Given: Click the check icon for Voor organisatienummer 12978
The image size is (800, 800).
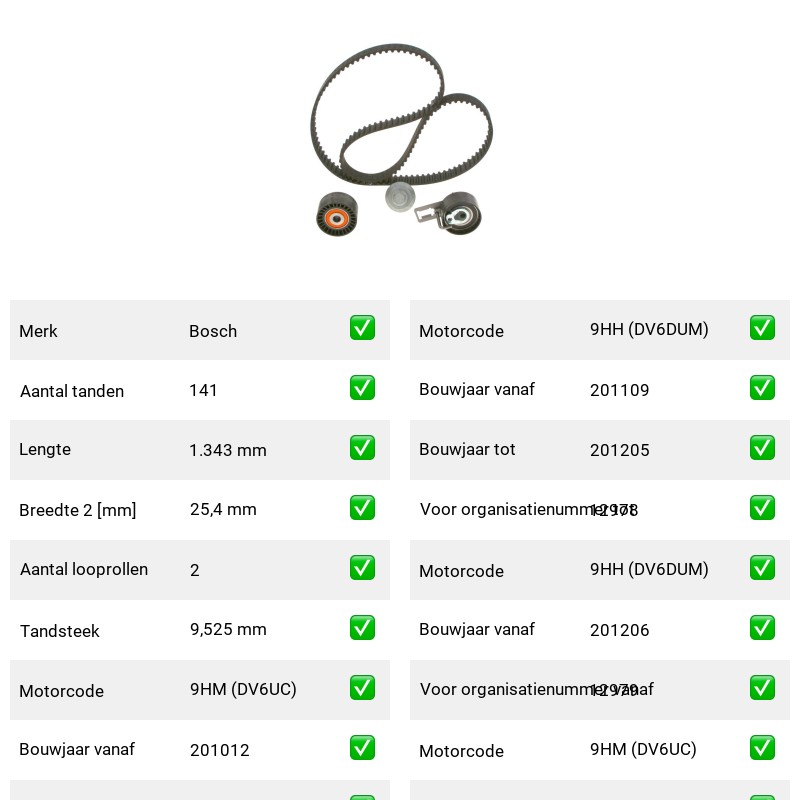Looking at the screenshot, I should click(x=762, y=508).
